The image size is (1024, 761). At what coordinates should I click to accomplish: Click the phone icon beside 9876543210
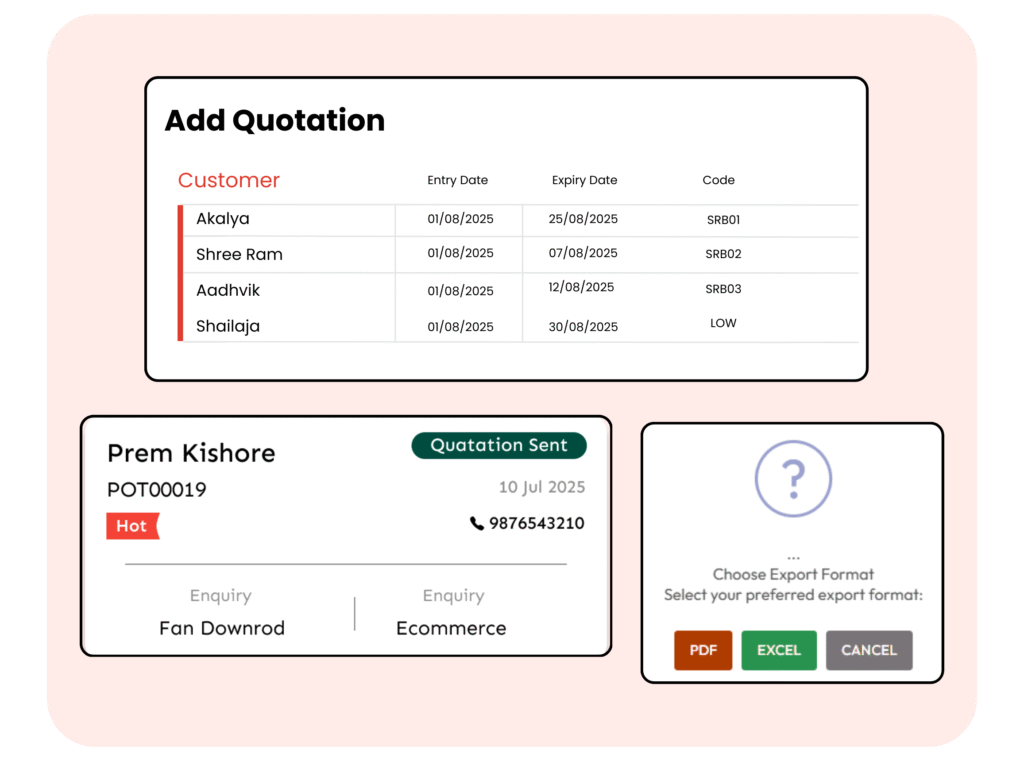click(477, 523)
